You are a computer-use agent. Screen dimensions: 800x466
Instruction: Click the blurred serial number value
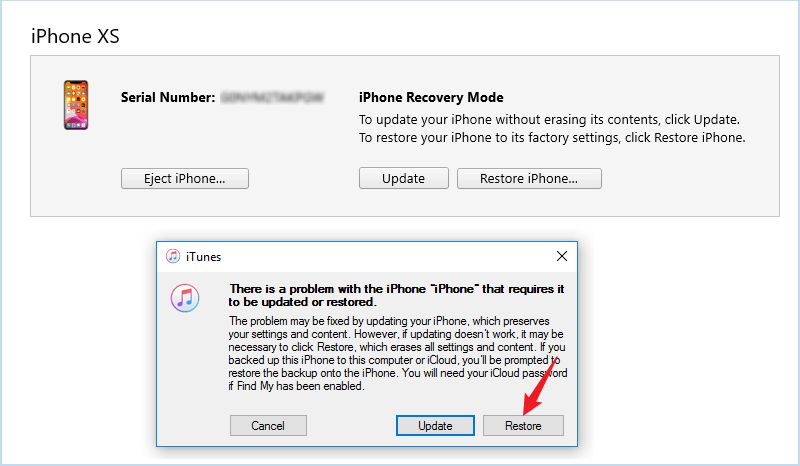point(272,97)
